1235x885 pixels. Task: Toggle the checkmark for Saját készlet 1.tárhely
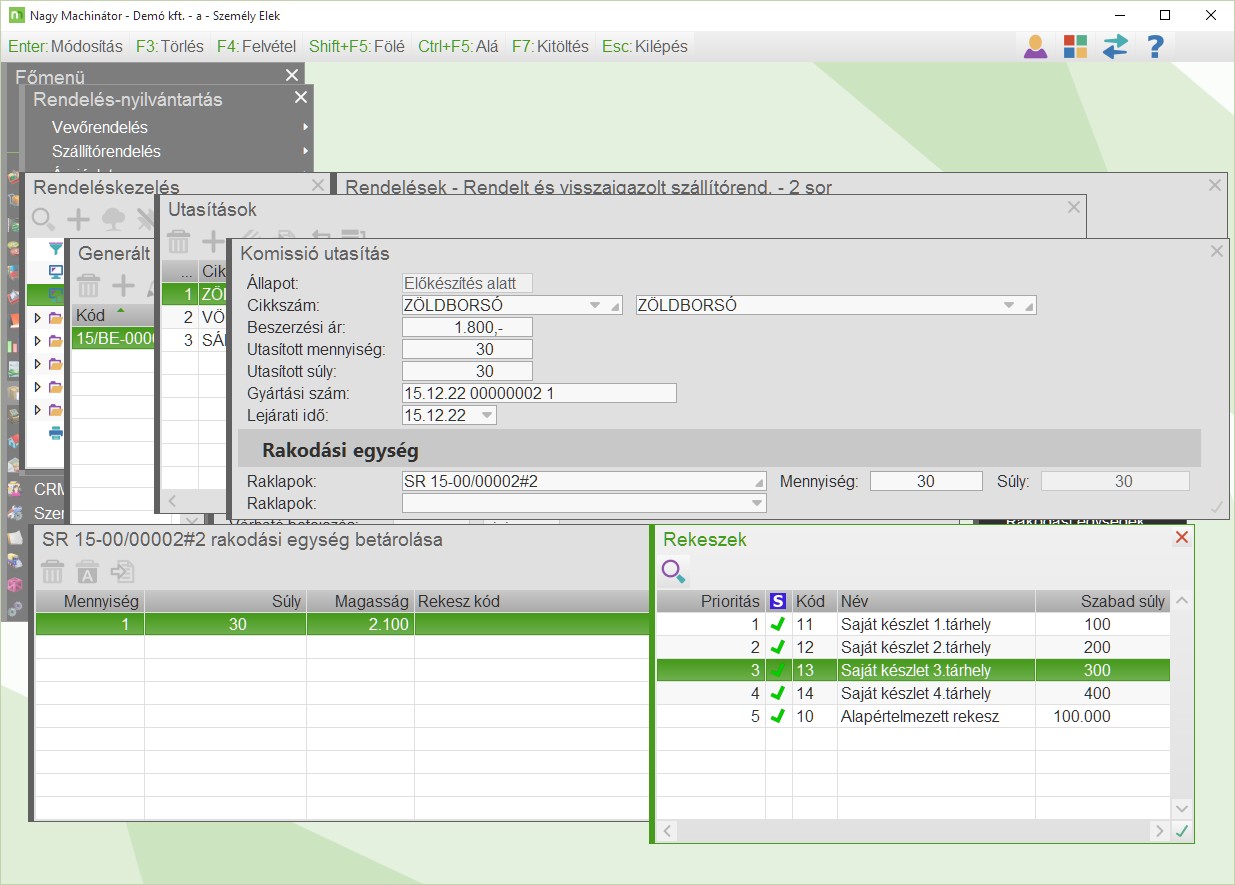coord(778,625)
